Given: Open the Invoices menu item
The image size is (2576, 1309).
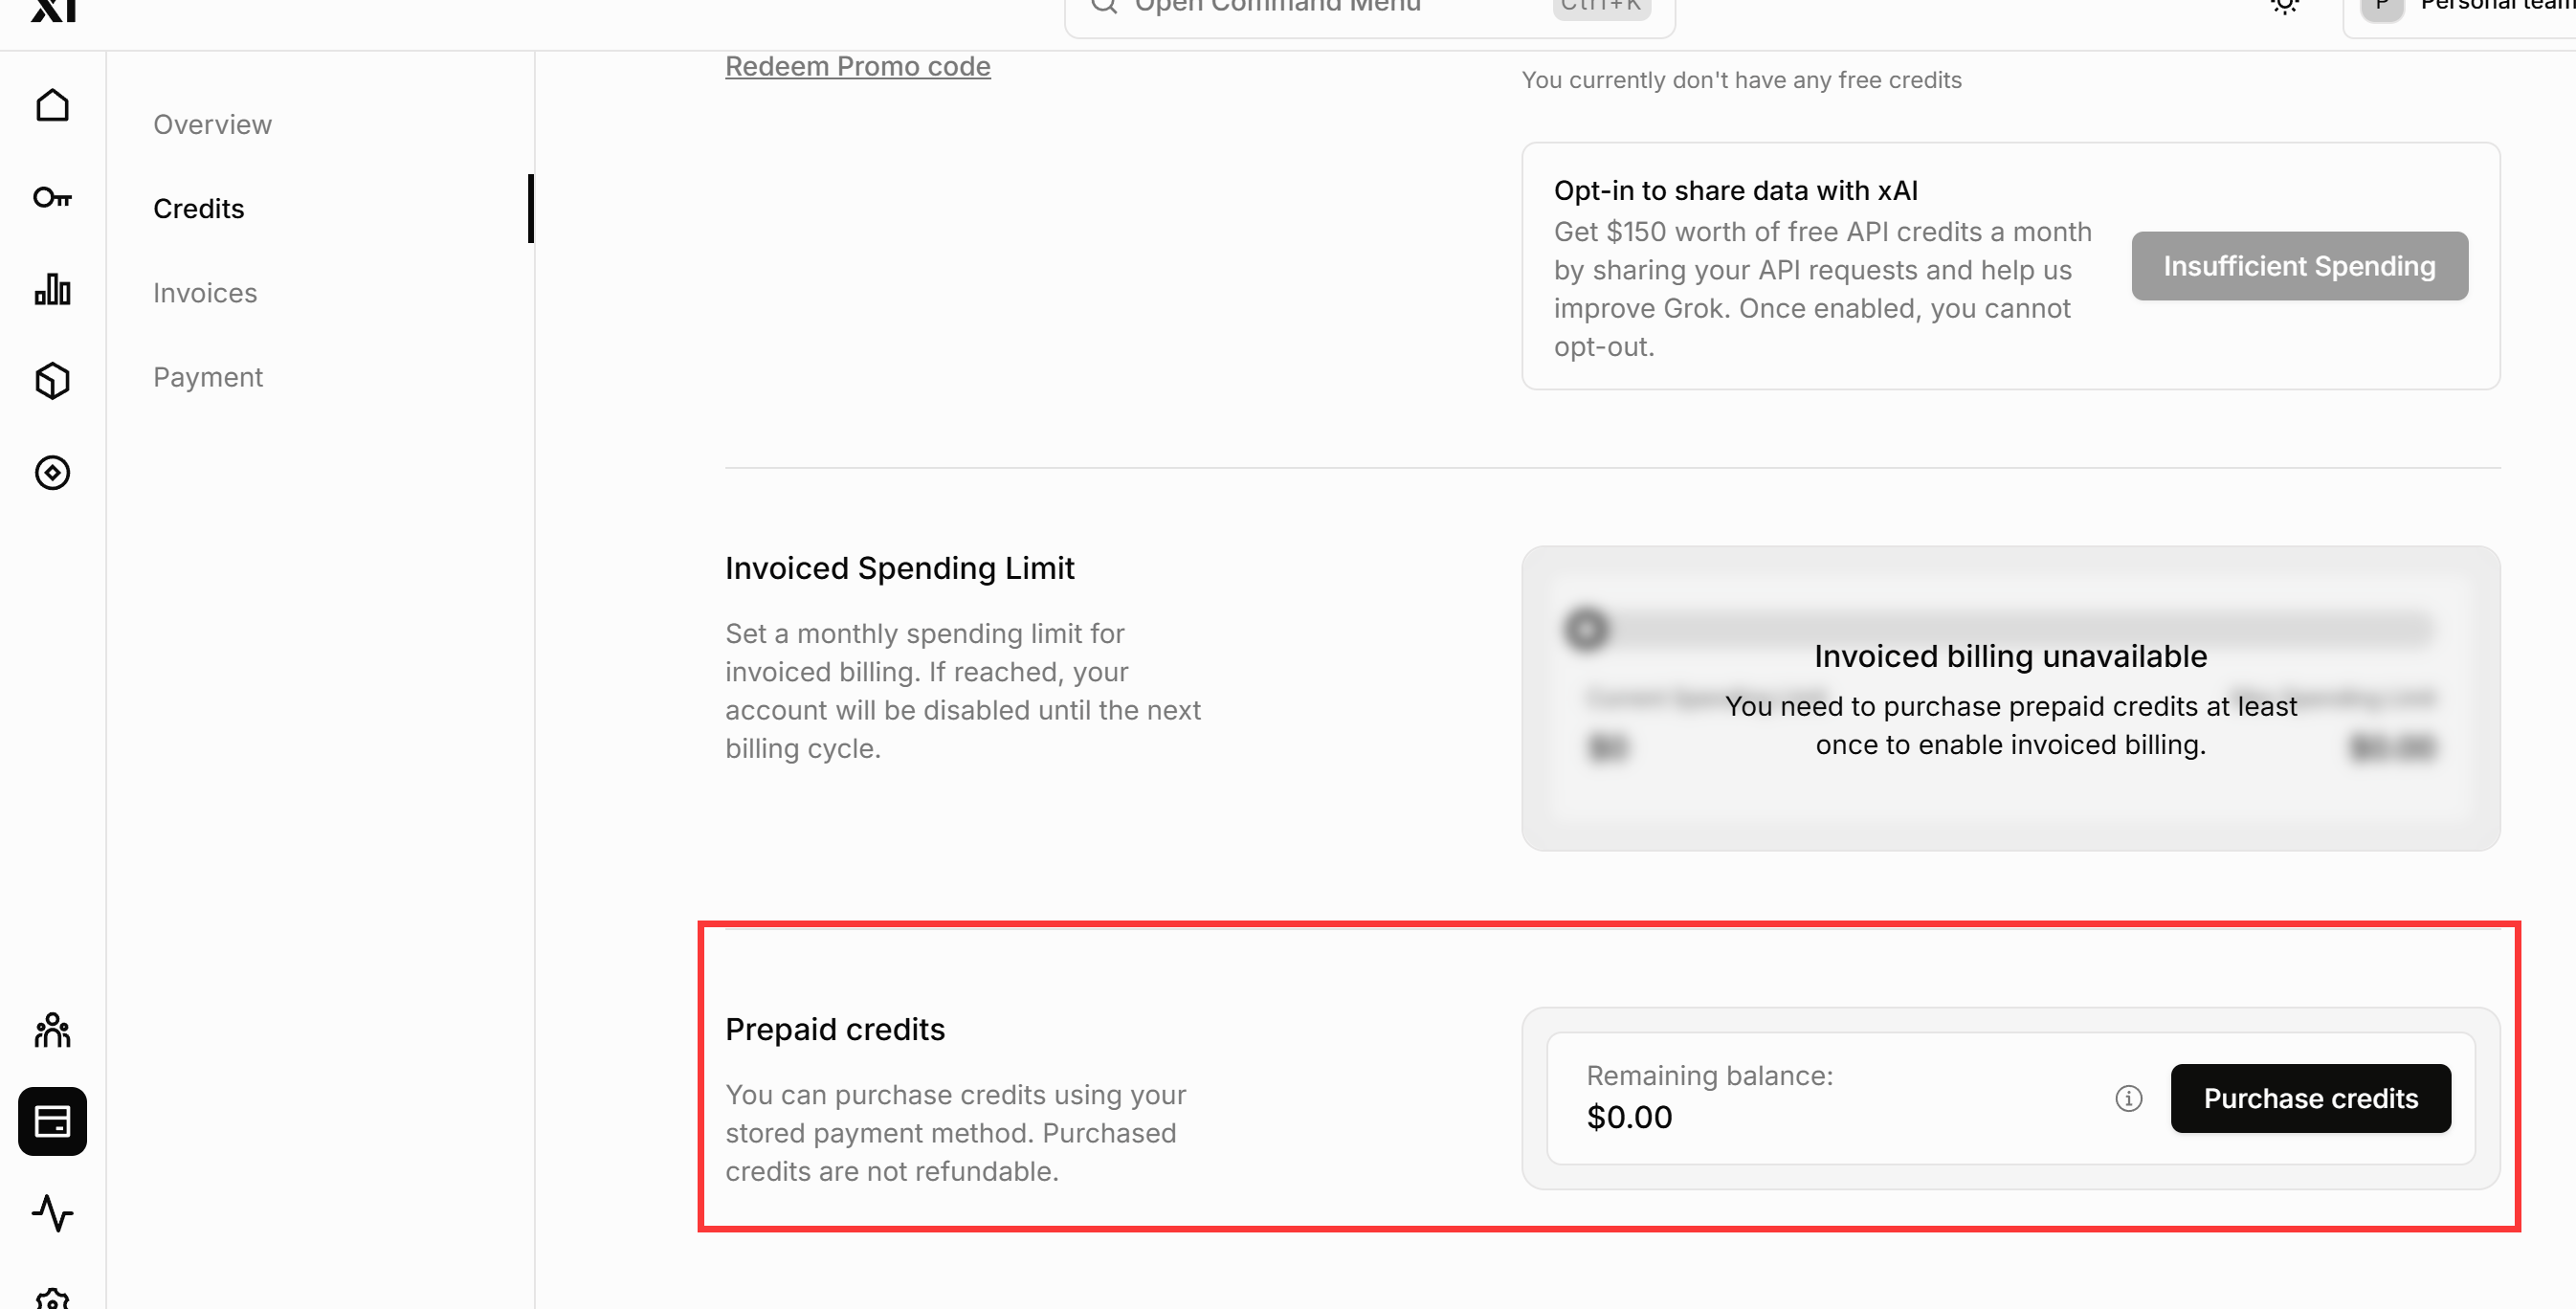Looking at the screenshot, I should point(205,292).
